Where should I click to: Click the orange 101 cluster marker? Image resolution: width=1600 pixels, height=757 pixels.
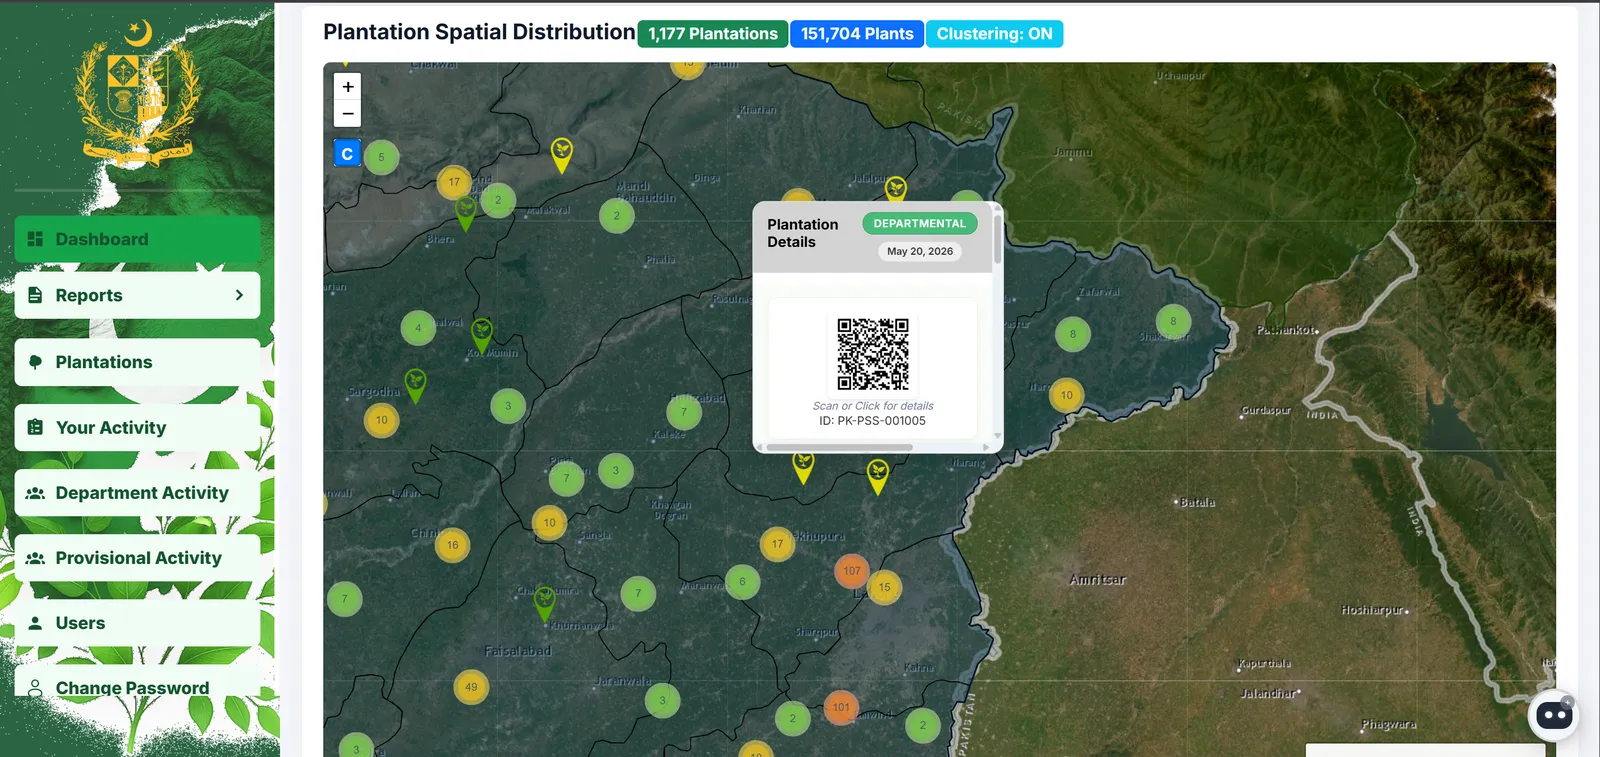click(x=841, y=707)
